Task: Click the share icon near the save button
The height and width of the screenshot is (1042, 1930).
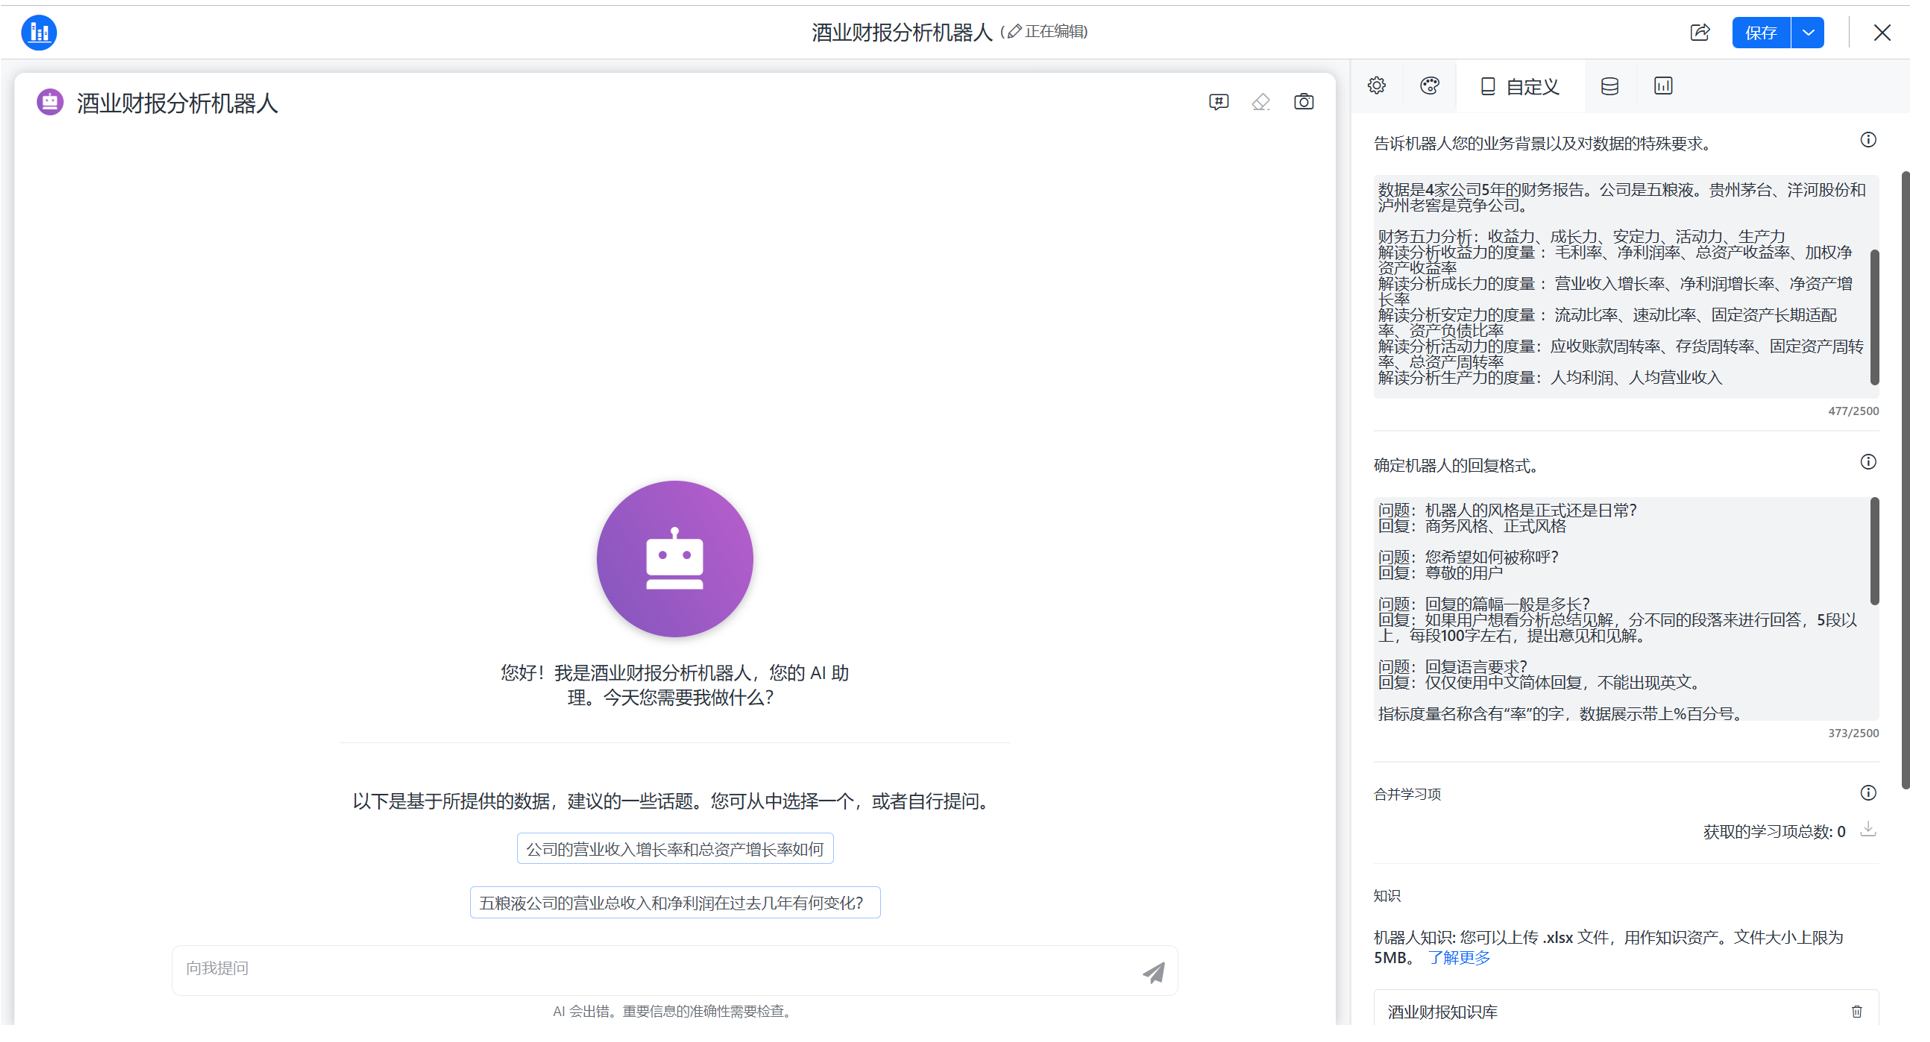Action: point(1700,32)
